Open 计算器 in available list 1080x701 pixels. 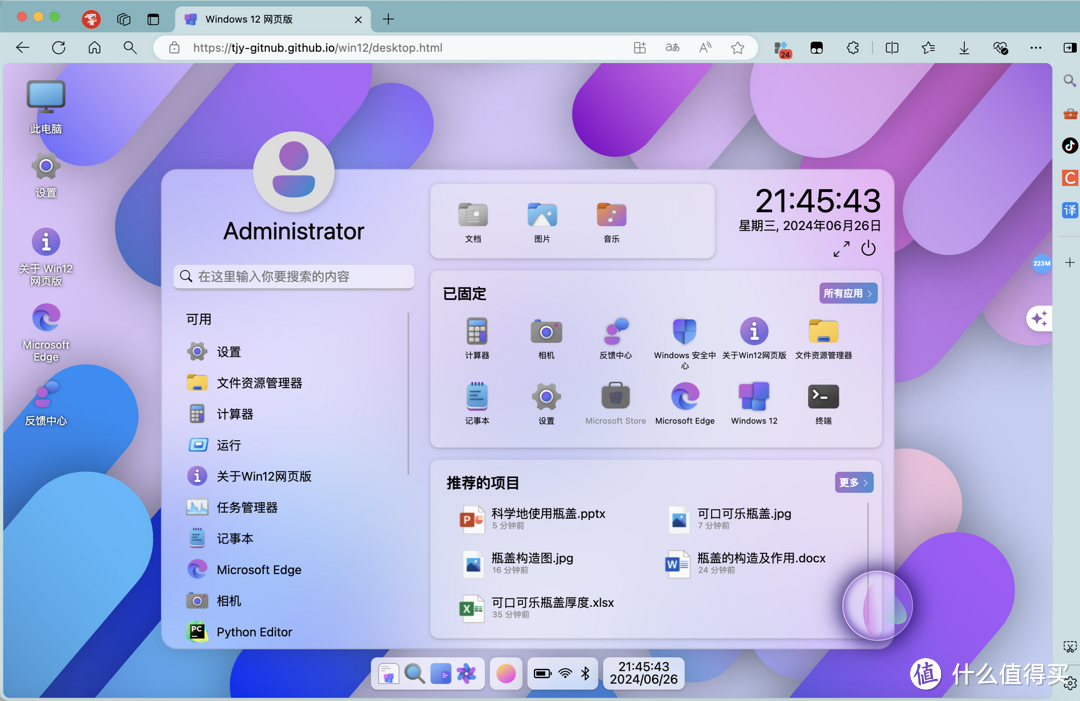296,414
